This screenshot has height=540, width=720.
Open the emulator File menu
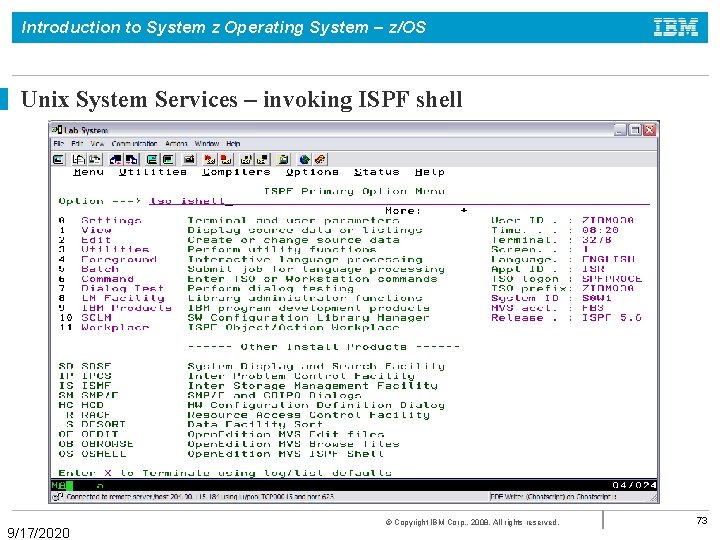click(x=58, y=144)
